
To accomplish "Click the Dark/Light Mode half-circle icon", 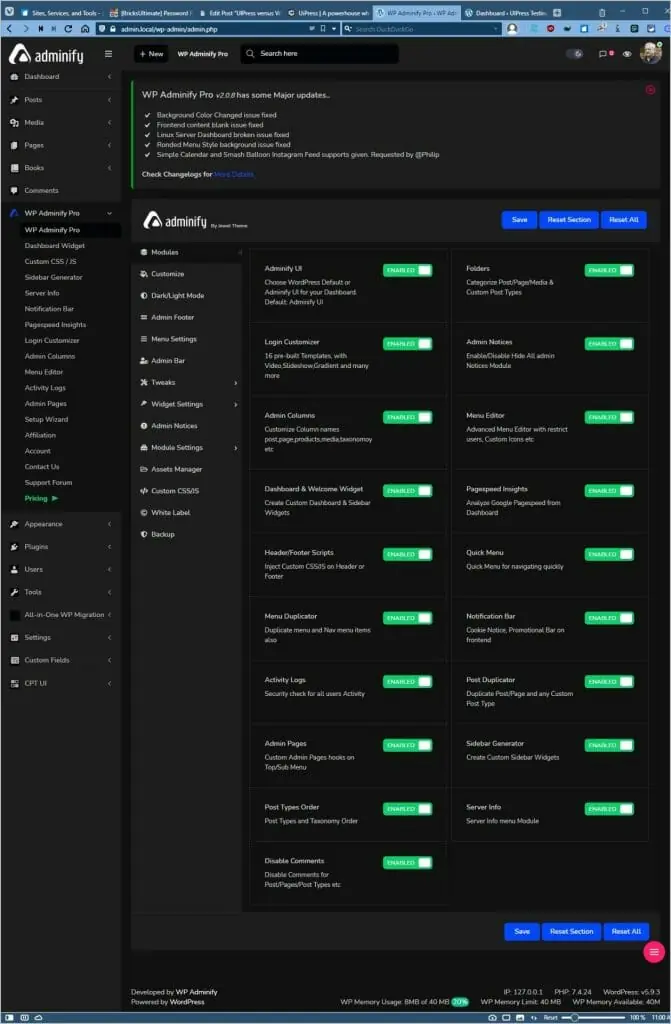I will [144, 296].
